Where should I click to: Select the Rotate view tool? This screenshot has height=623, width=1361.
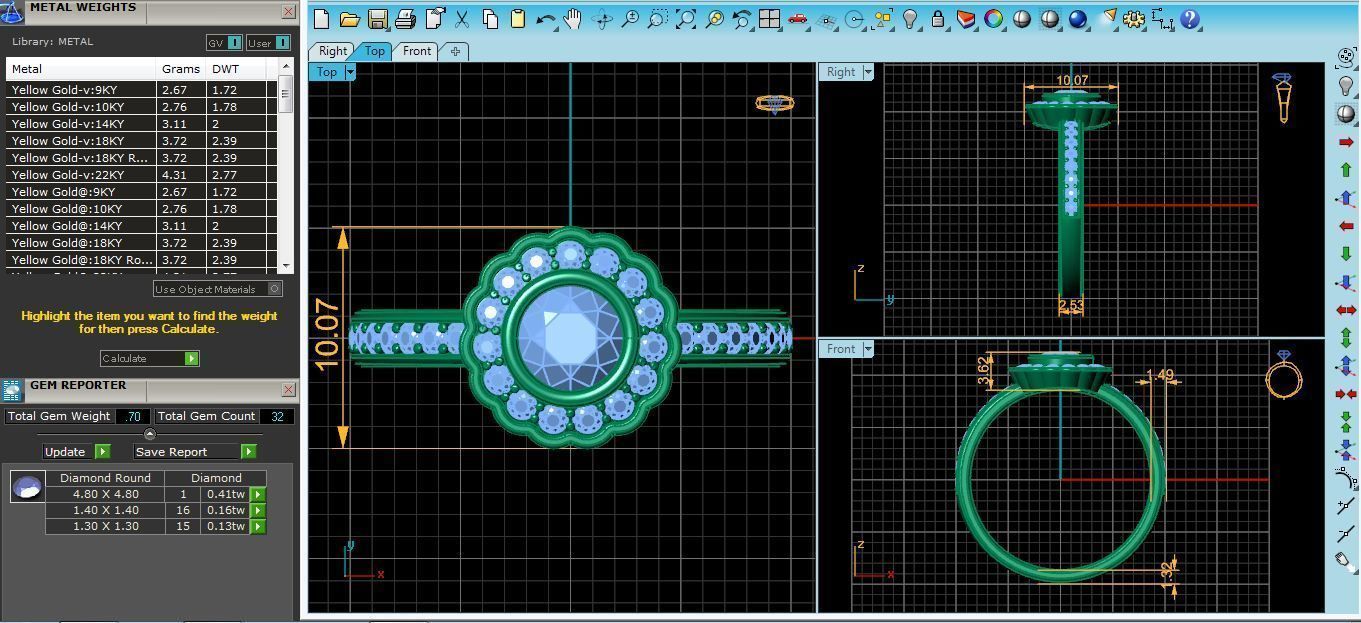(602, 19)
